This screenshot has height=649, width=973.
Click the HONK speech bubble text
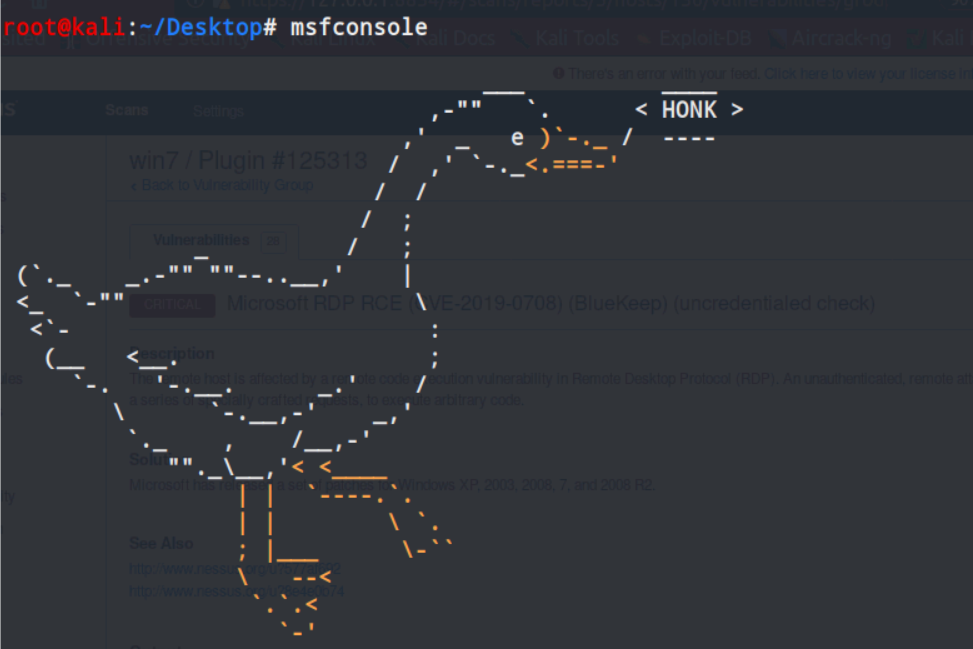(x=689, y=110)
